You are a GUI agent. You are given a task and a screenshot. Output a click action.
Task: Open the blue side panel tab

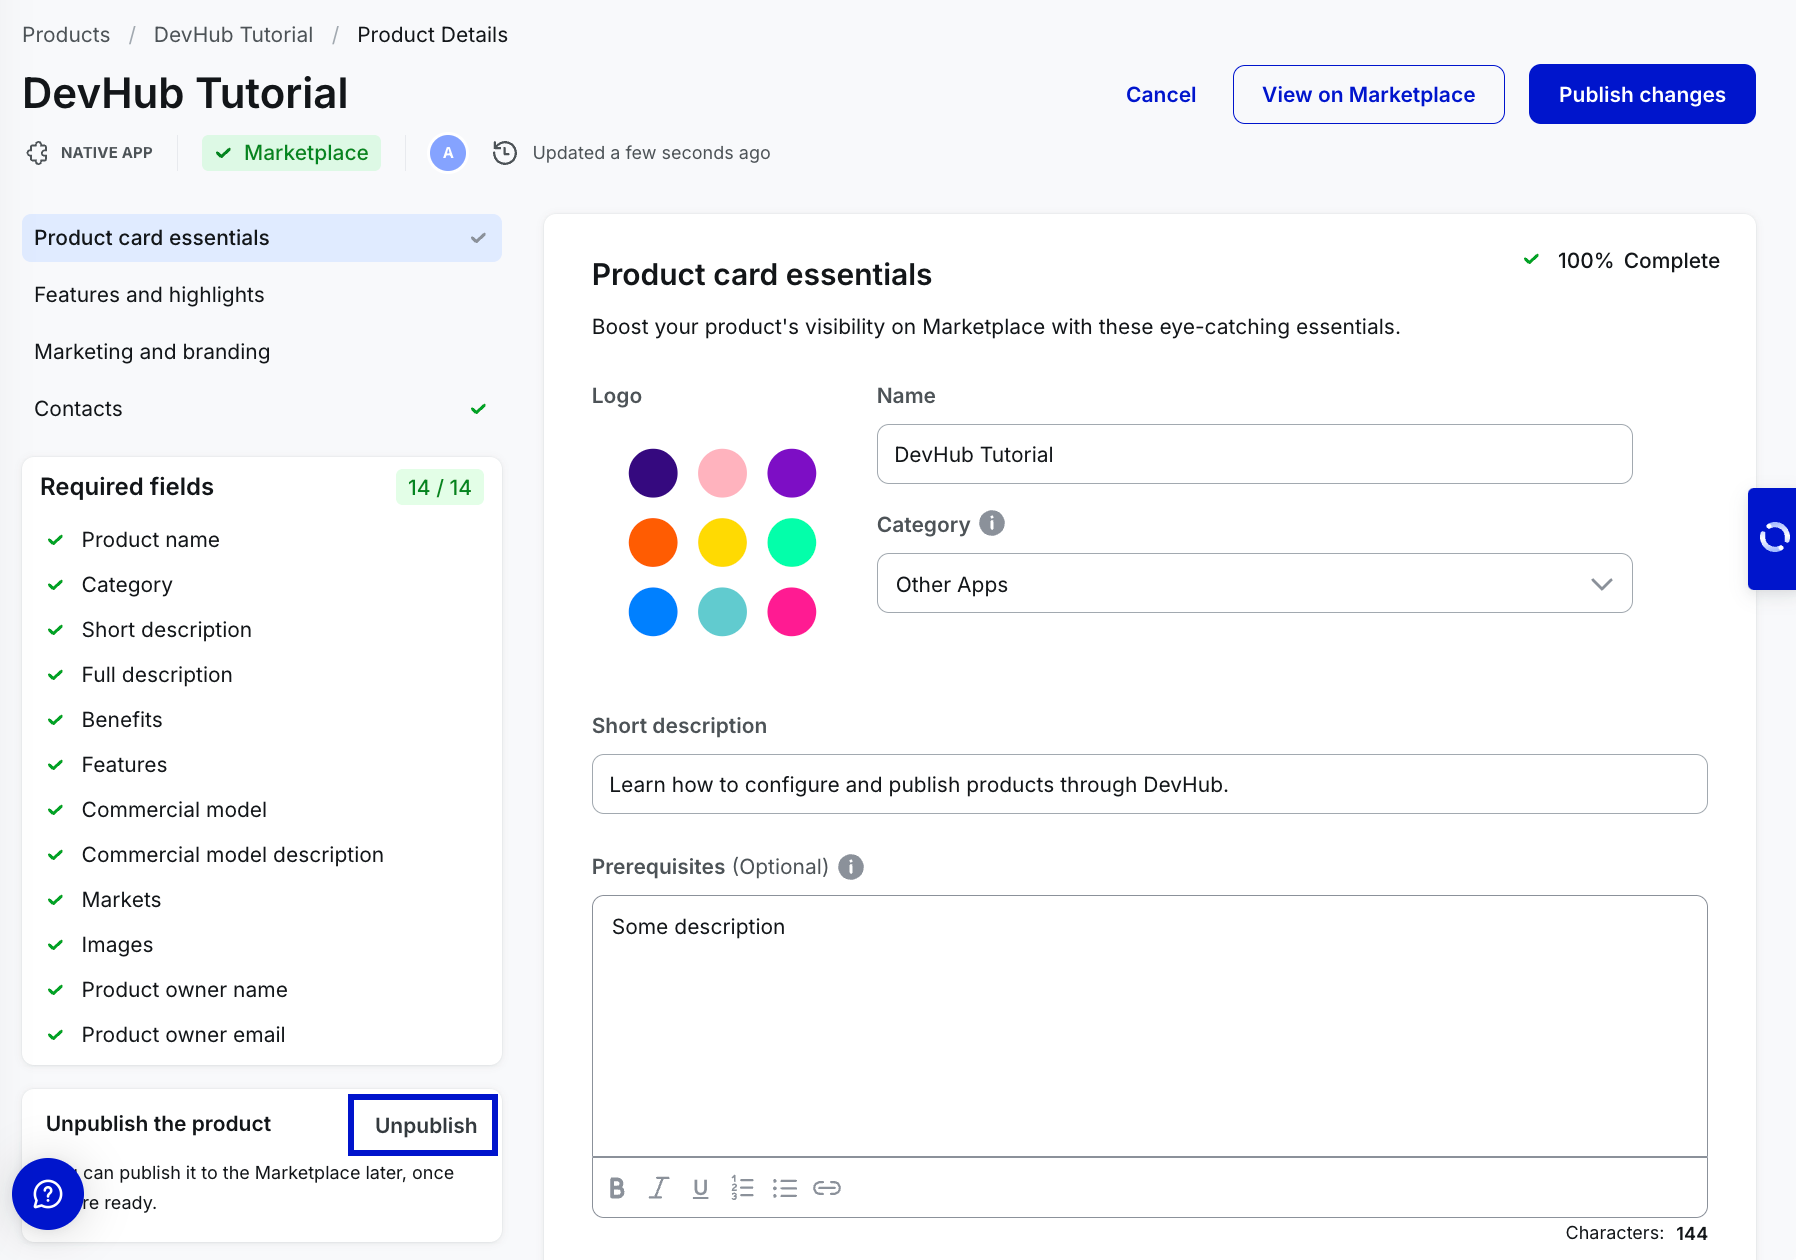[1773, 538]
